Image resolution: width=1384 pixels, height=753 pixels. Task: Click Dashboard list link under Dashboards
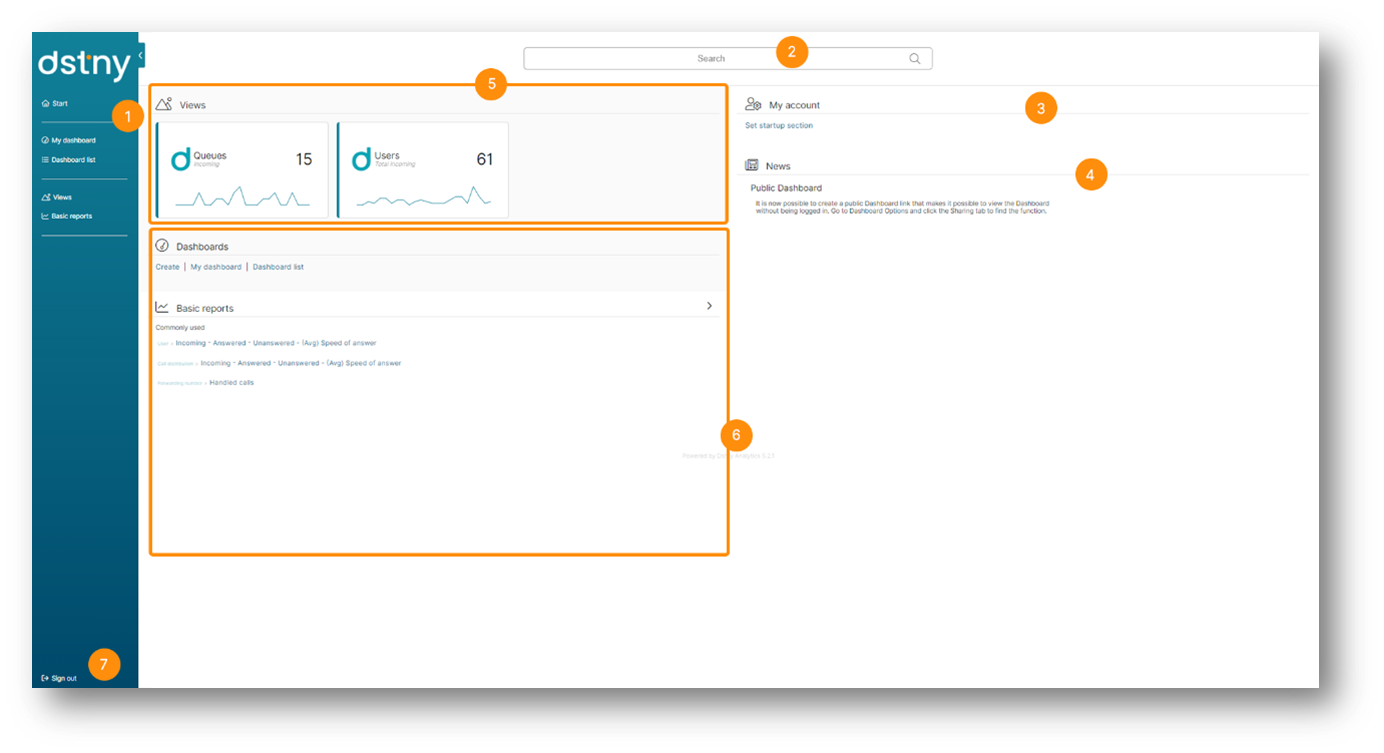coord(278,267)
